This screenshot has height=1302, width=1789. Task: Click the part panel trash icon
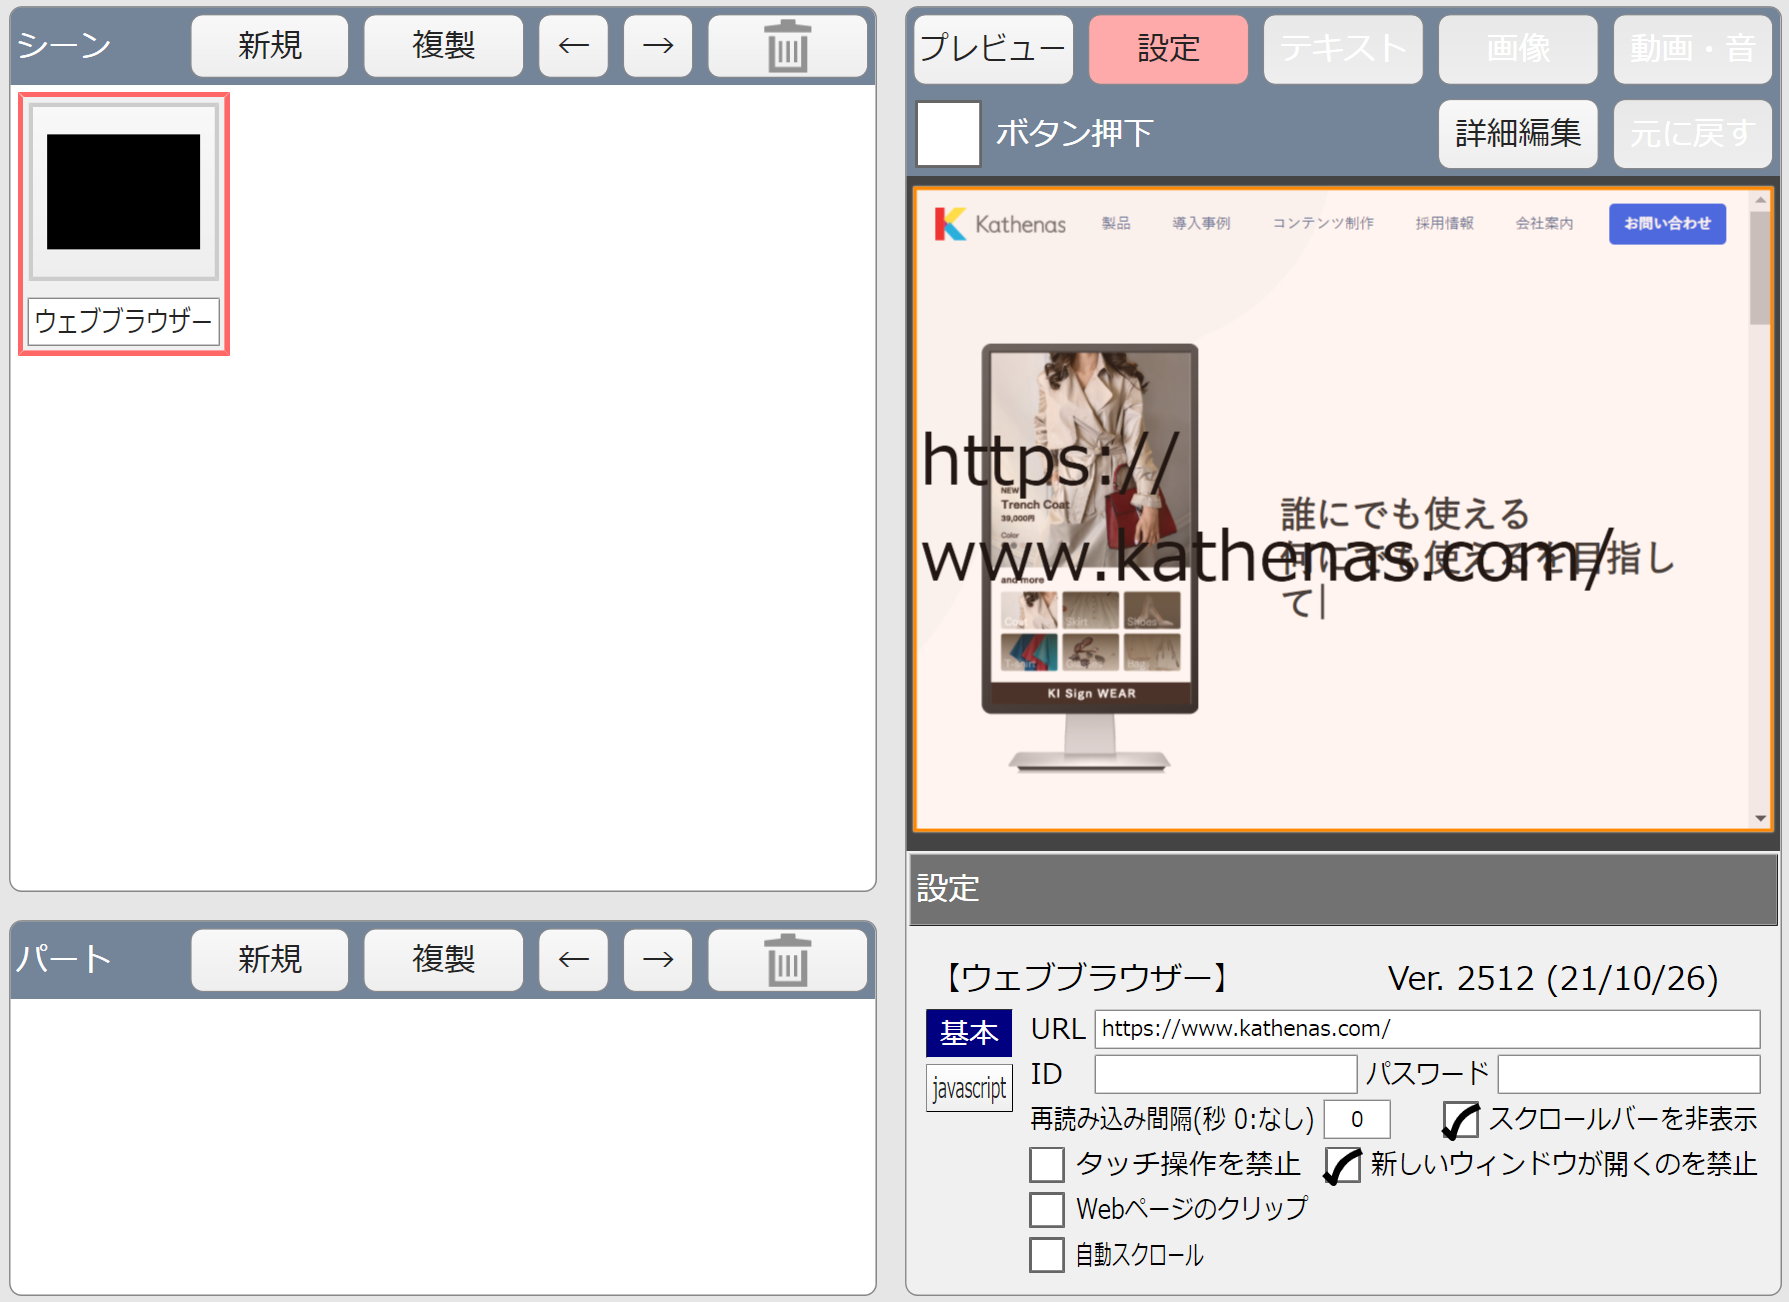pos(787,960)
